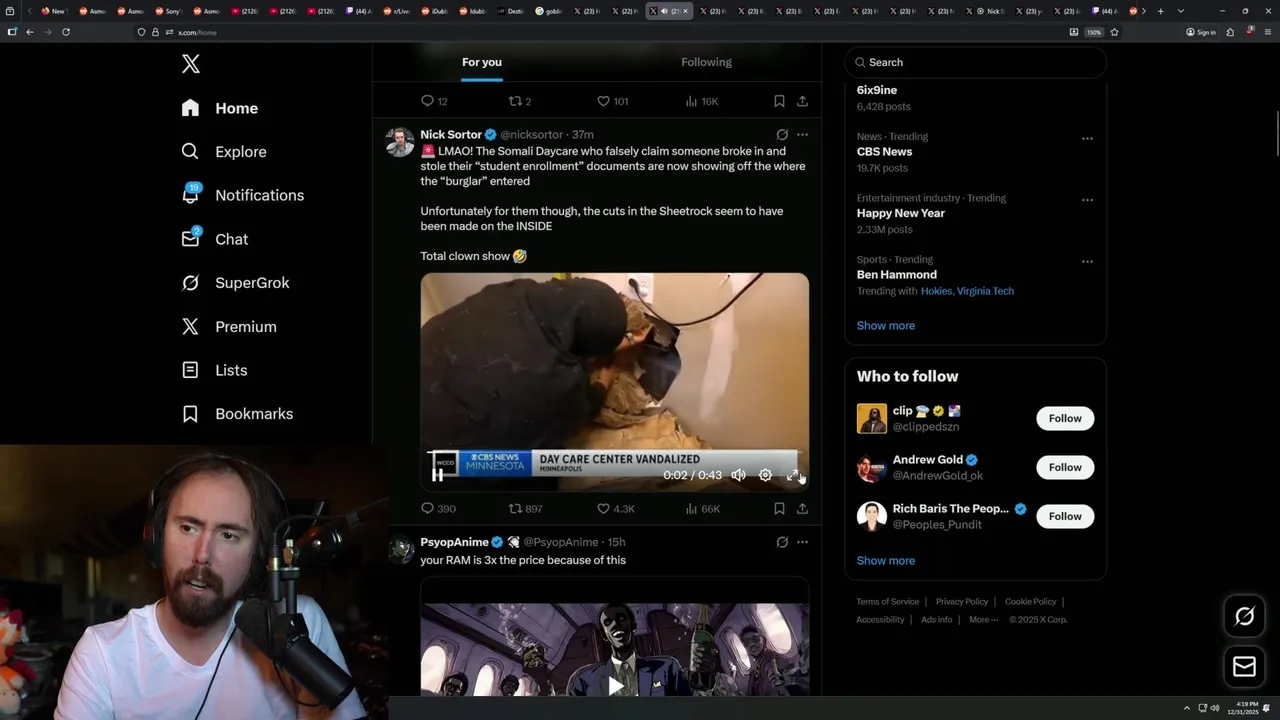
Task: Follow Rich Baris
Action: click(x=1065, y=516)
